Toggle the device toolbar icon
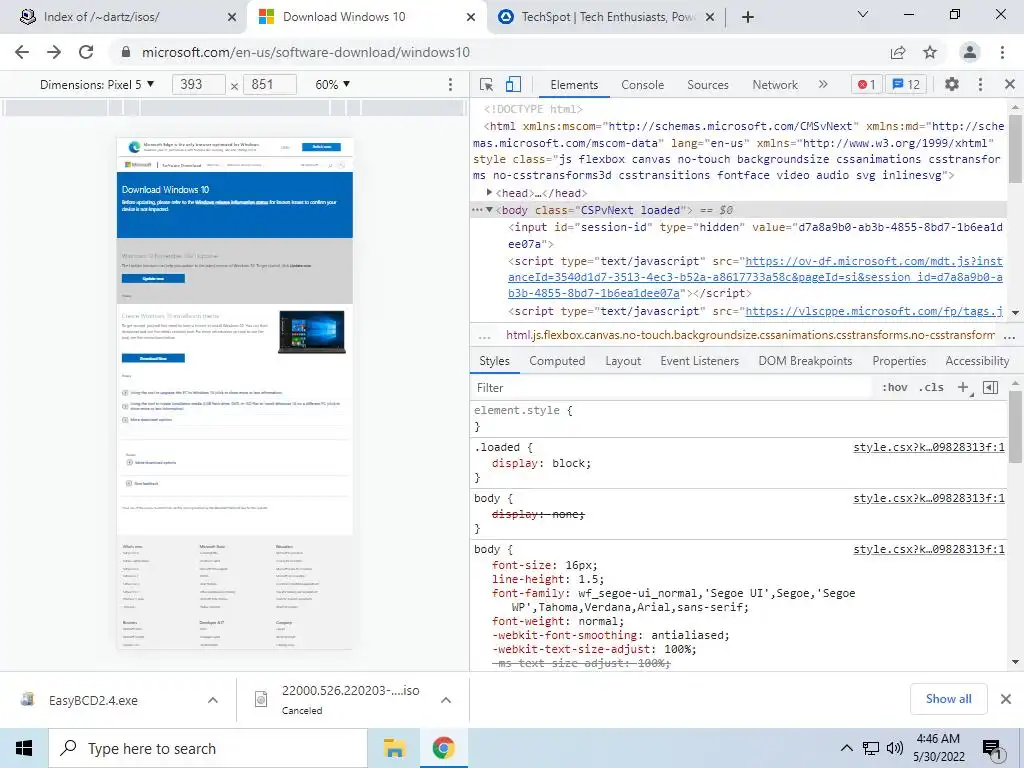Screen dimensions: 1024x768 (x=513, y=84)
